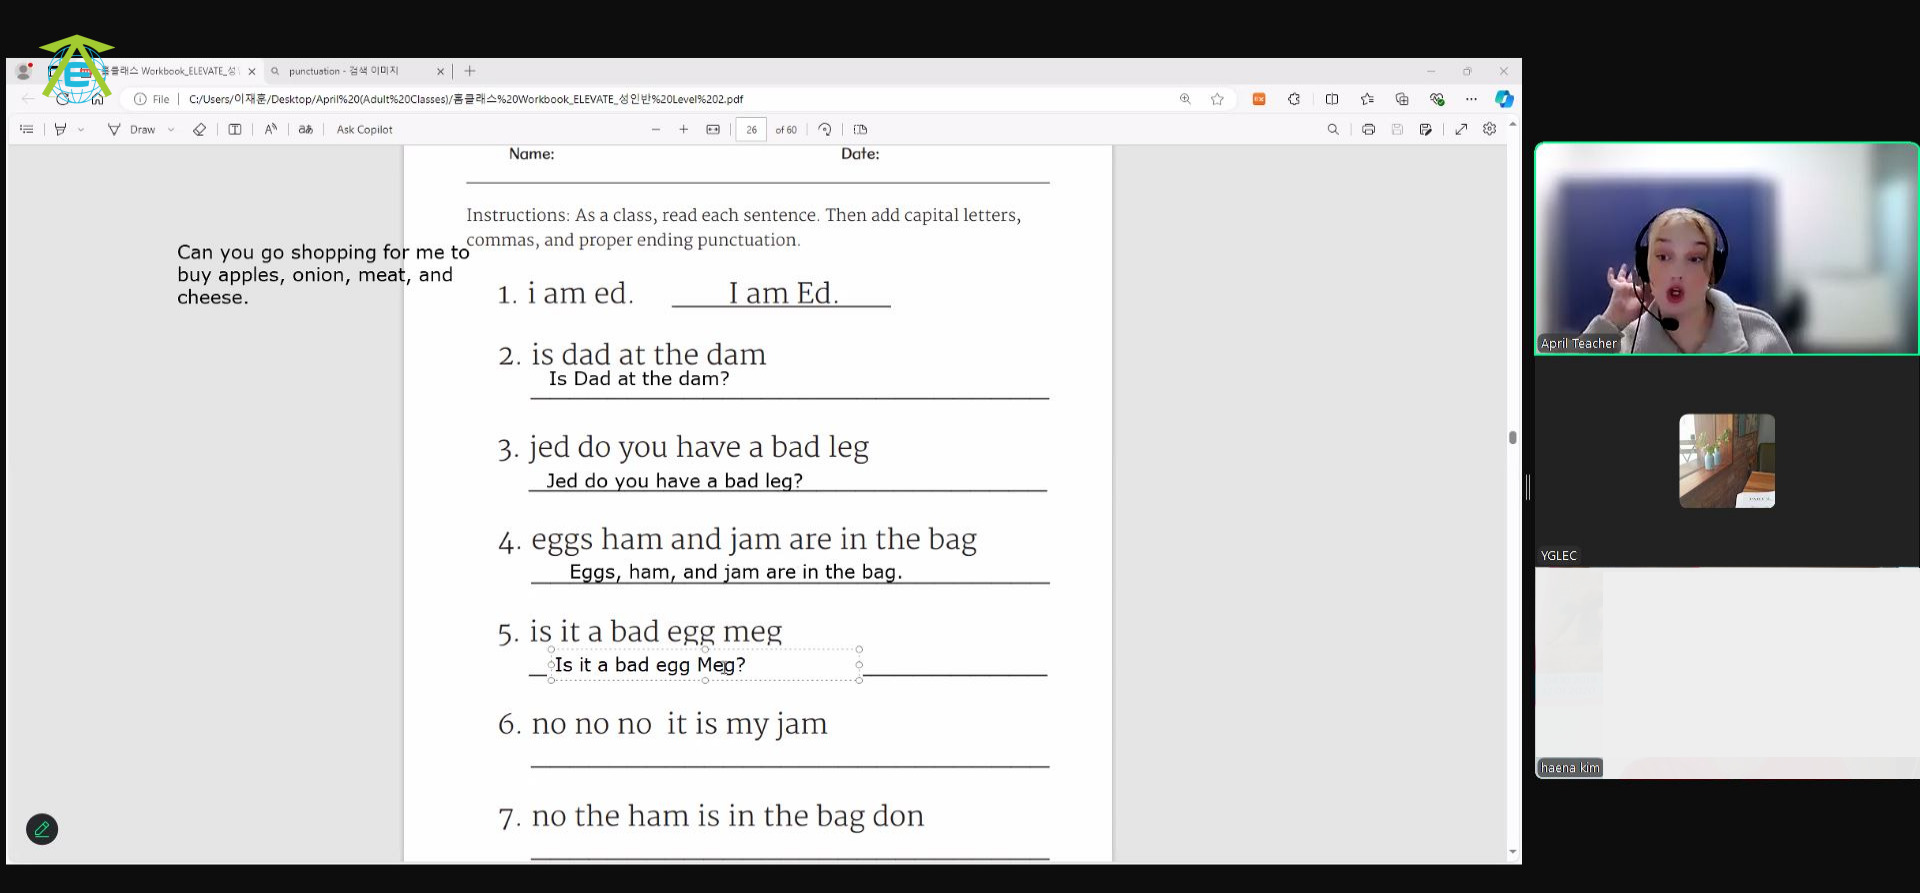Click the Print PDF icon
The width and height of the screenshot is (1920, 893).
[1368, 129]
